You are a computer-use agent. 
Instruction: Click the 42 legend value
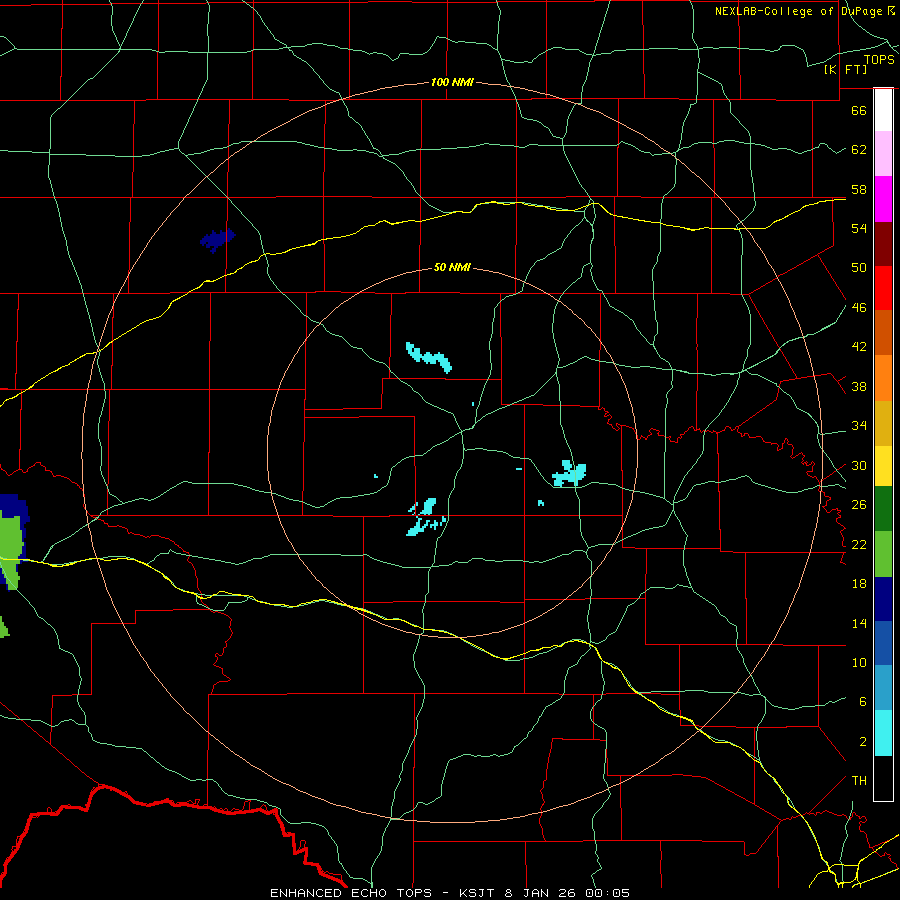859,347
